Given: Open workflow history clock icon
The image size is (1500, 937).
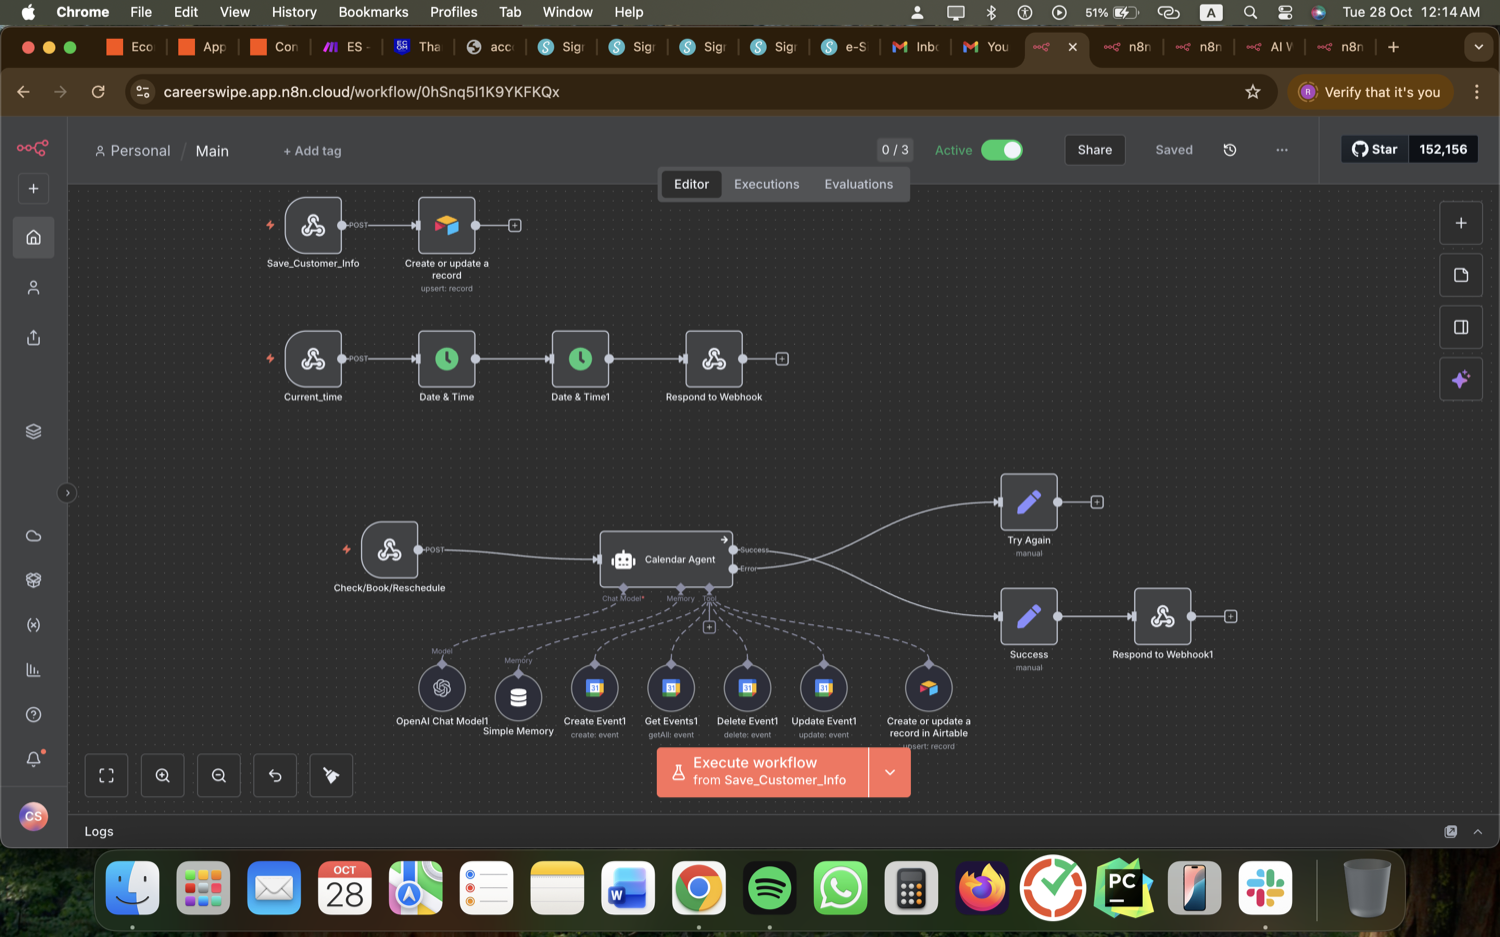Looking at the screenshot, I should click(1230, 150).
